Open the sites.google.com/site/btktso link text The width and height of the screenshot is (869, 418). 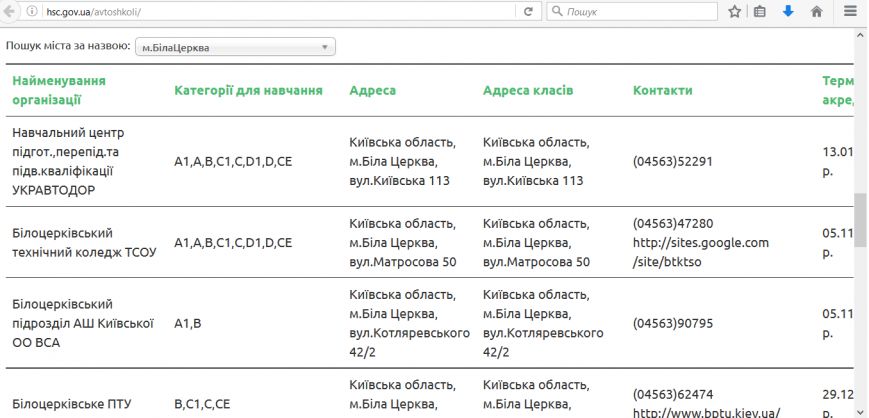pos(701,252)
